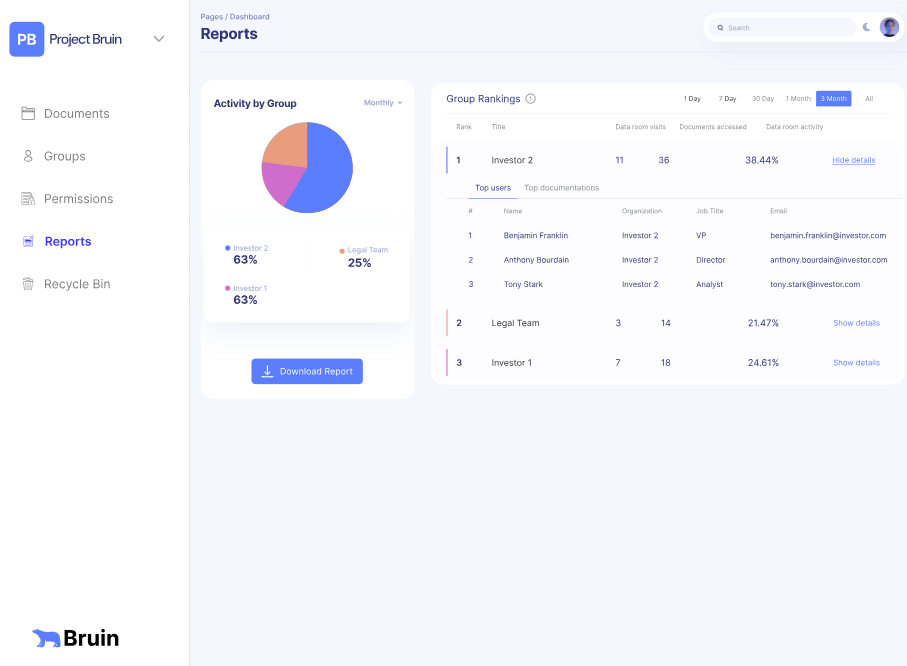Click Show details for Legal Team

point(856,323)
